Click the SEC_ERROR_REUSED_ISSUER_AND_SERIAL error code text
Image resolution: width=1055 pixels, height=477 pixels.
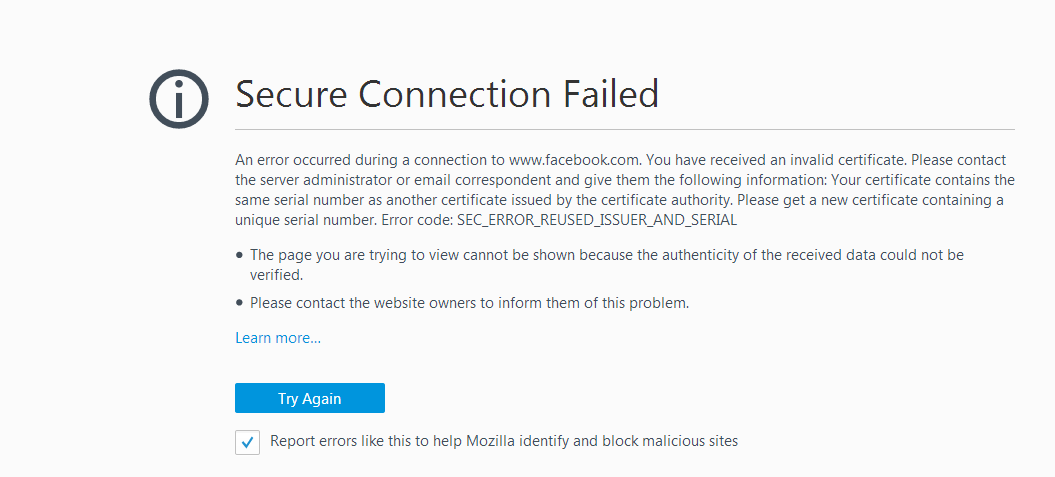click(597, 221)
